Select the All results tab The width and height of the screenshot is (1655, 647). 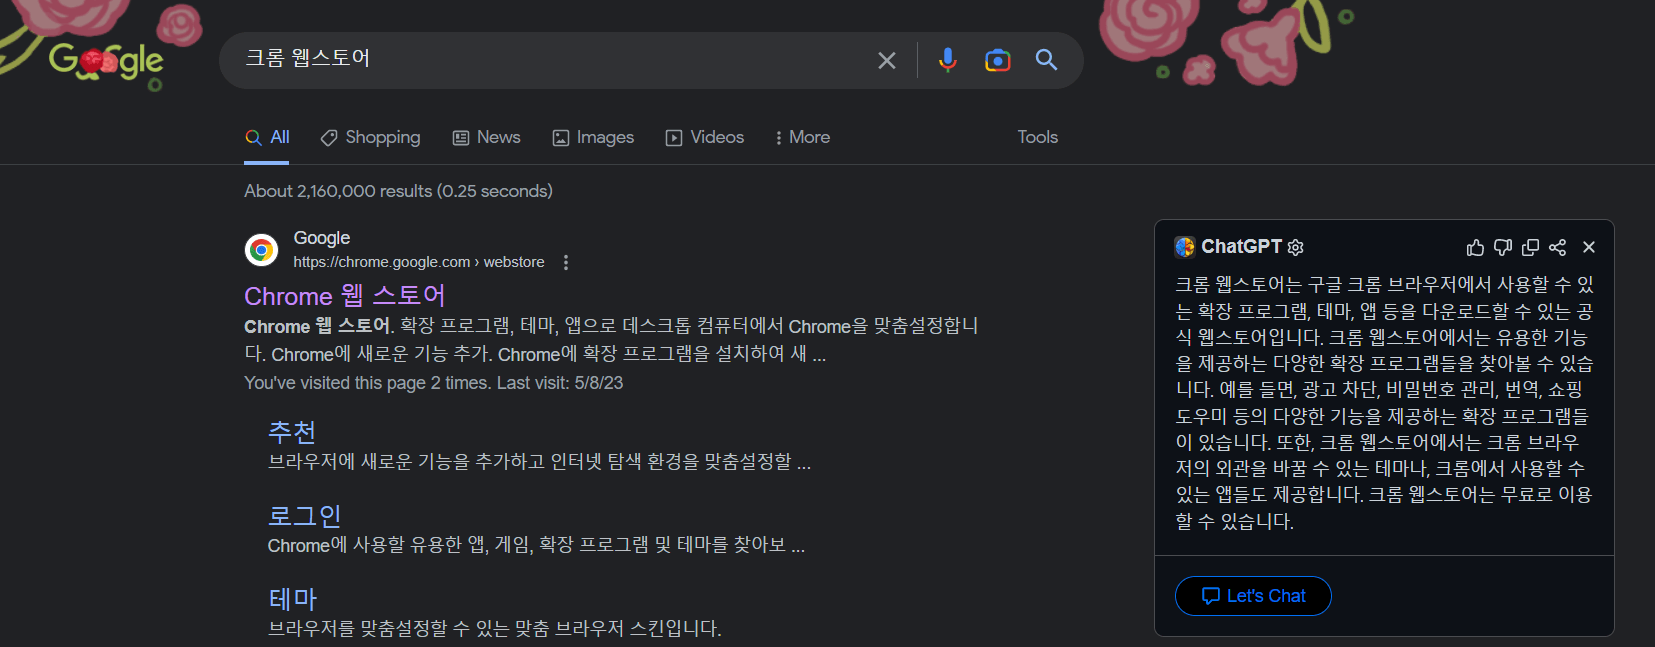click(x=267, y=138)
